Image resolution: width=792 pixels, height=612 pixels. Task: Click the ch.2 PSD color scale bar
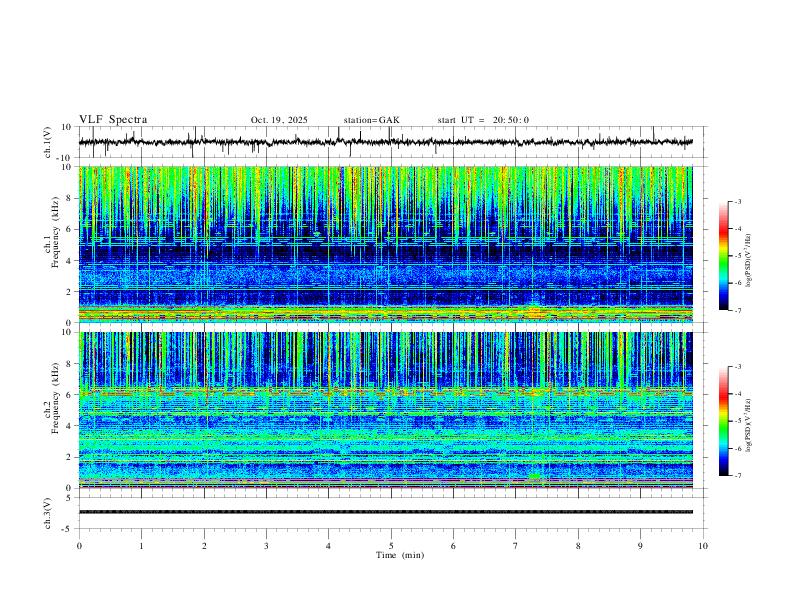point(723,421)
